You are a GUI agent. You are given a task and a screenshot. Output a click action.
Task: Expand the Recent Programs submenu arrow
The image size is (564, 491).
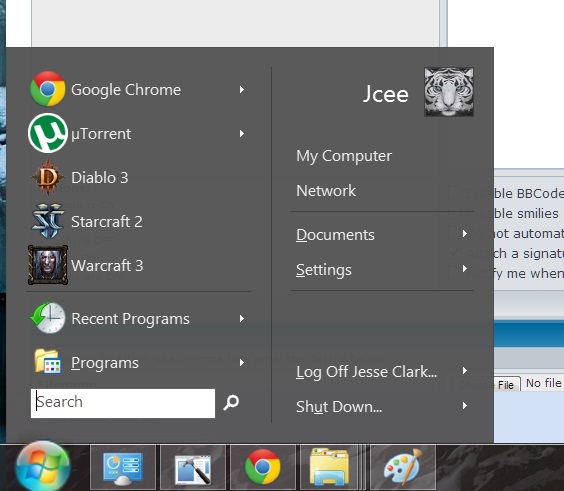[x=242, y=318]
